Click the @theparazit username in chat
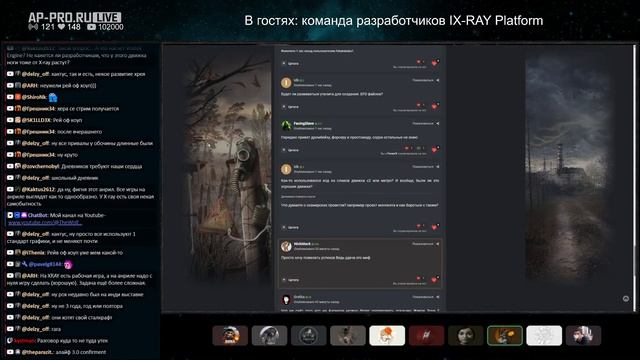 point(39,352)
